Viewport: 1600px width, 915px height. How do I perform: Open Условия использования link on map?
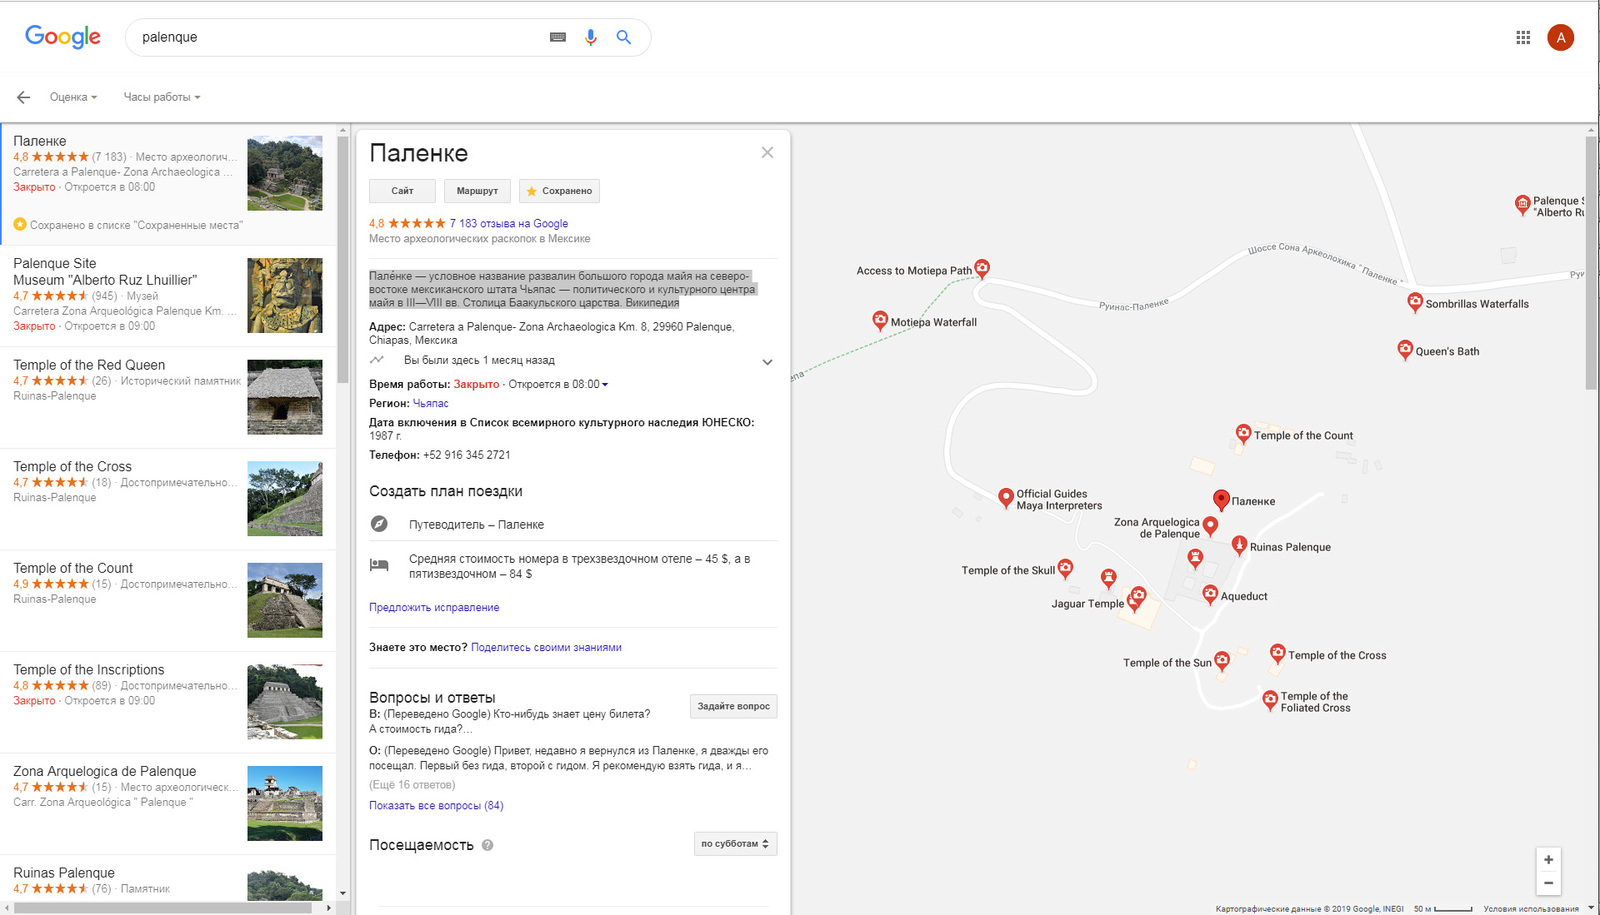(1531, 909)
